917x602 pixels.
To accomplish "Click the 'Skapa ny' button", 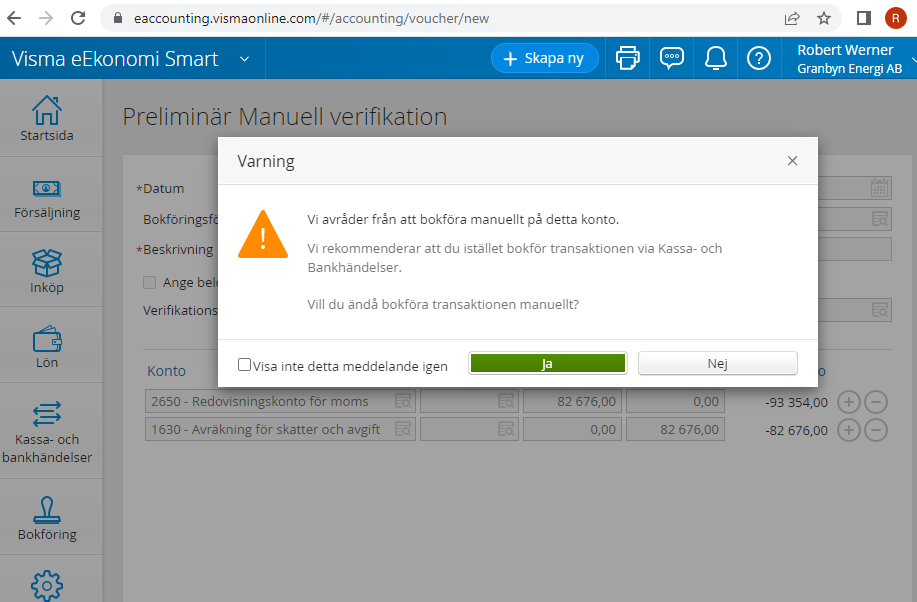I will pyautogui.click(x=544, y=58).
